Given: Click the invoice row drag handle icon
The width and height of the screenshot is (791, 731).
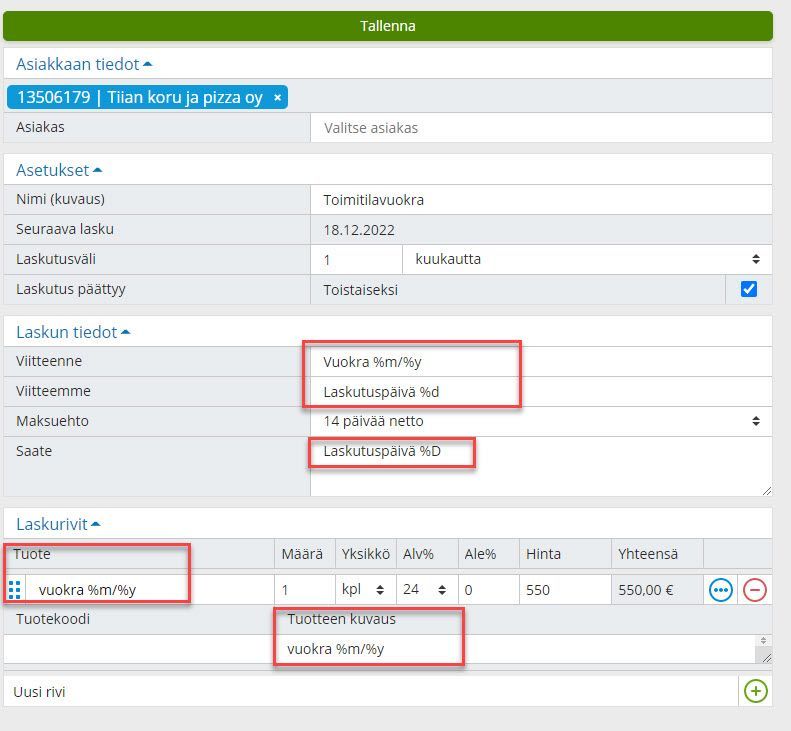Looking at the screenshot, I should (15, 590).
